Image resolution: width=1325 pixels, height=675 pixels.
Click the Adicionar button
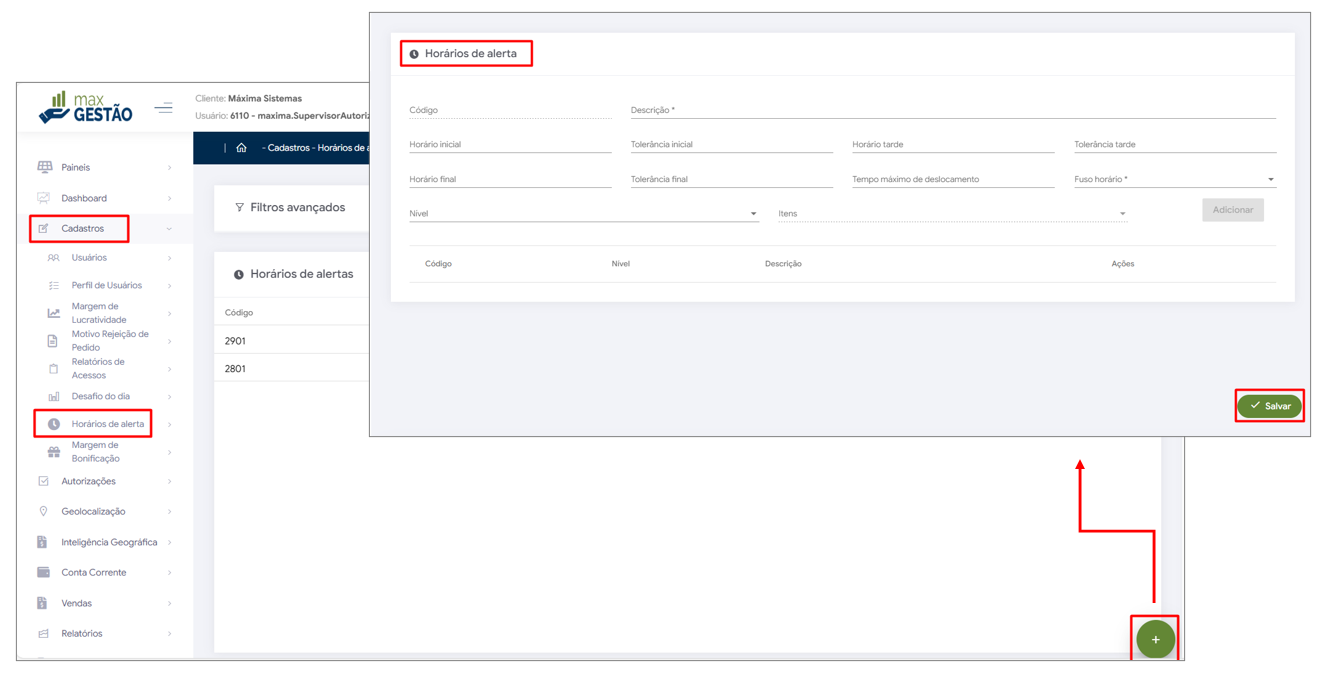click(x=1232, y=210)
